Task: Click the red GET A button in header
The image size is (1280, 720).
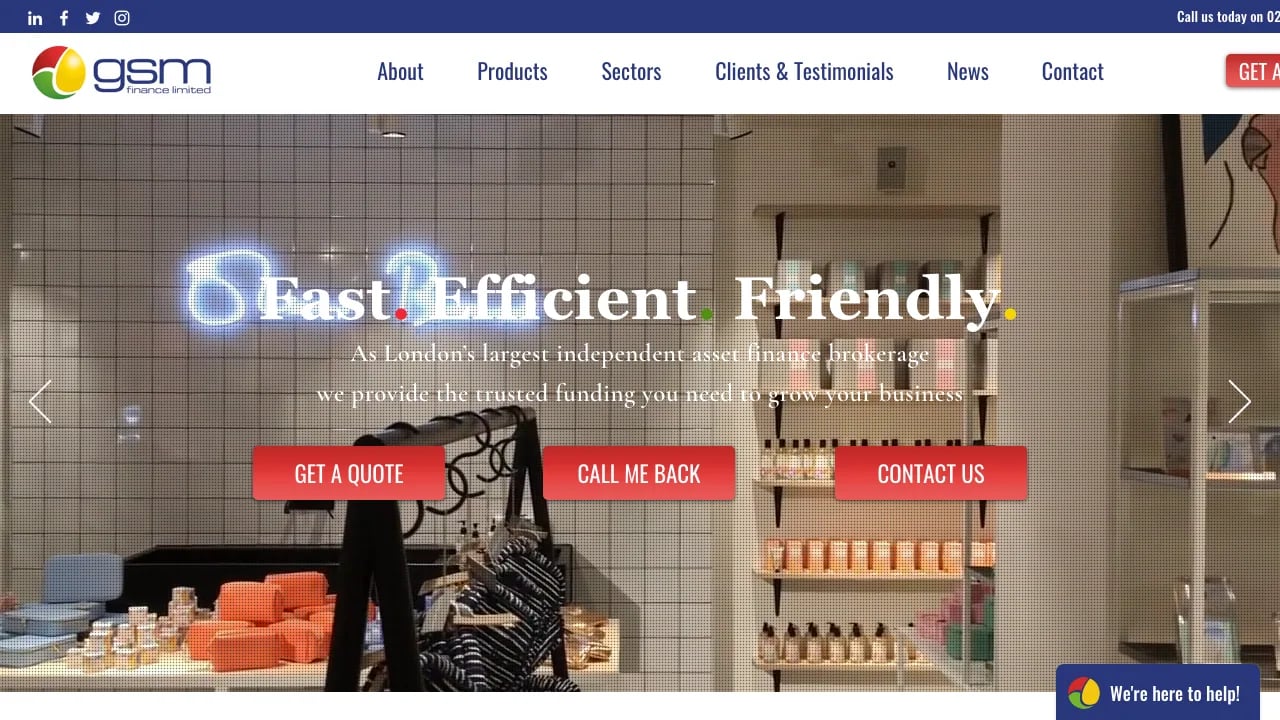Action: click(1253, 71)
